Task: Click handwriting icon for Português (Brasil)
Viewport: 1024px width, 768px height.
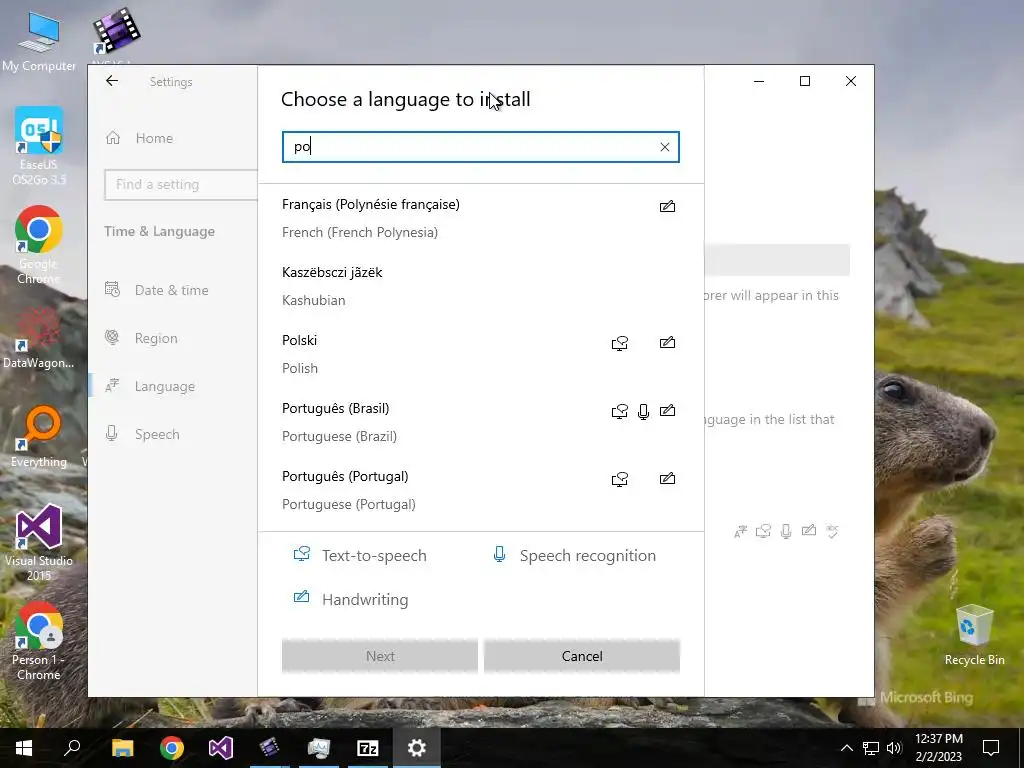Action: coord(667,410)
